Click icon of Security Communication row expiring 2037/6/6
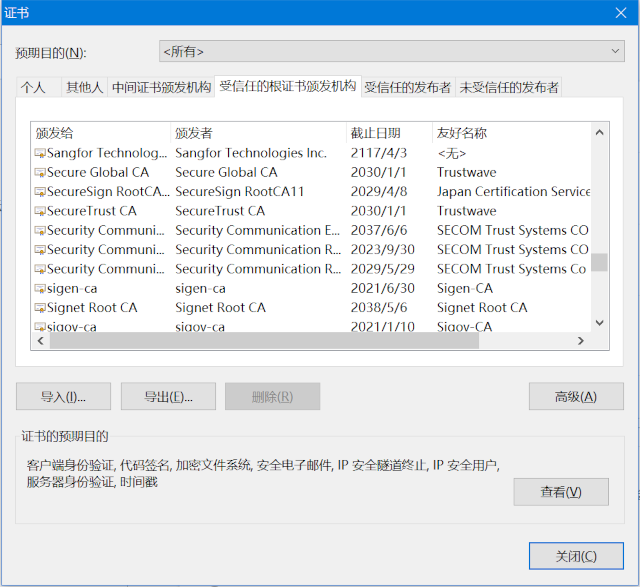The width and height of the screenshot is (640, 587). coord(40,231)
